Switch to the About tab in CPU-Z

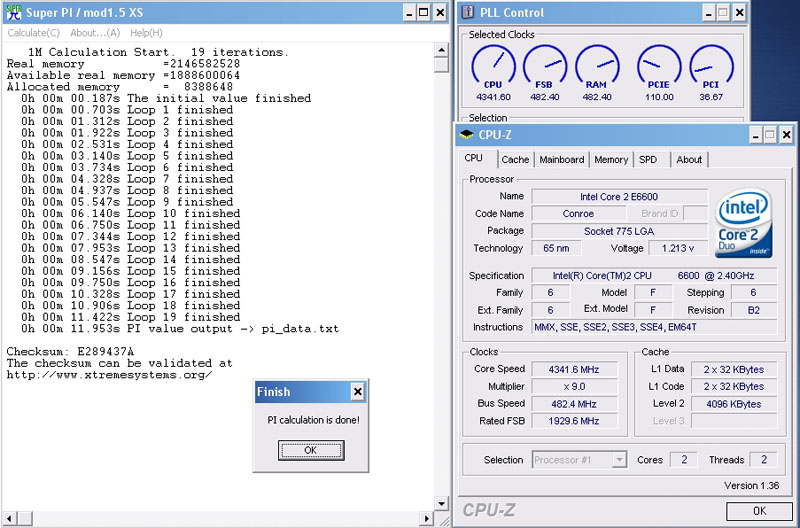(x=689, y=160)
